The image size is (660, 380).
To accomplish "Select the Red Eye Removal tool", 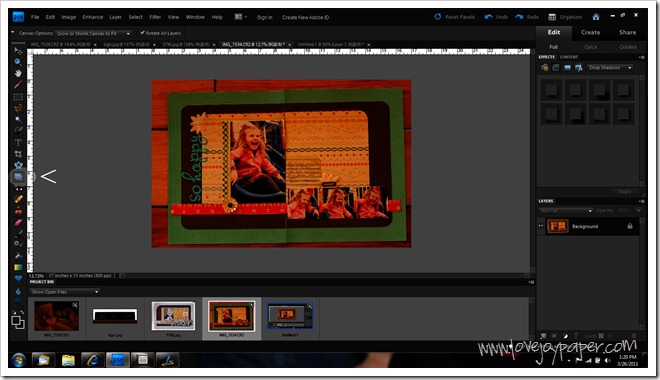I will 18,188.
